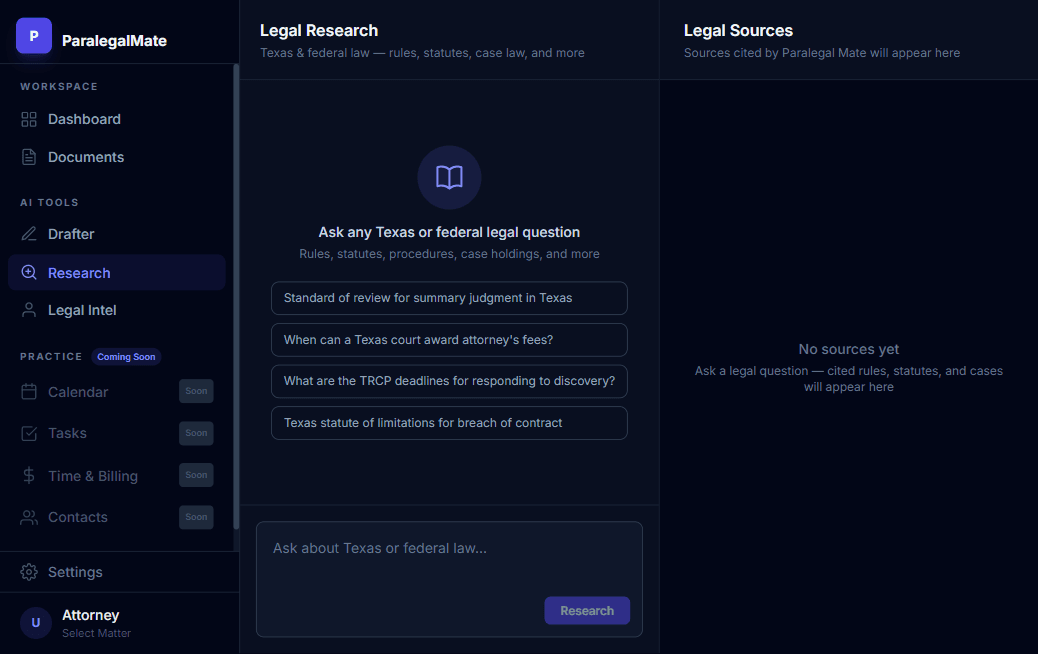Click the Settings gear icon
The image size is (1038, 654).
[x=29, y=572]
